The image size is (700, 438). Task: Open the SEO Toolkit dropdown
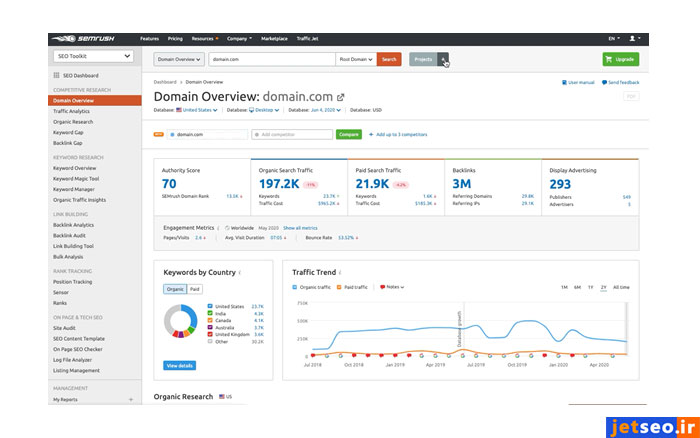(x=93, y=56)
